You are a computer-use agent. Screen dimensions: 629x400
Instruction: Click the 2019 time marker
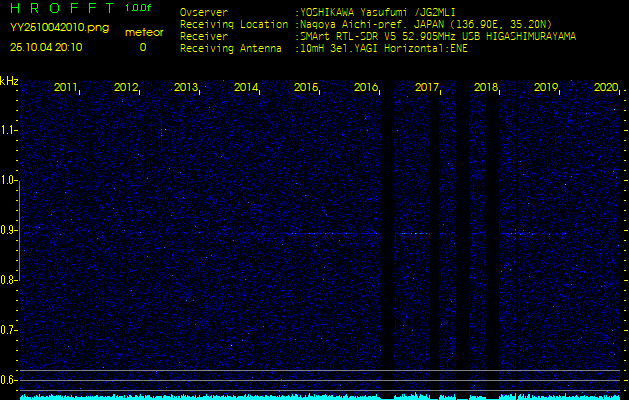546,87
